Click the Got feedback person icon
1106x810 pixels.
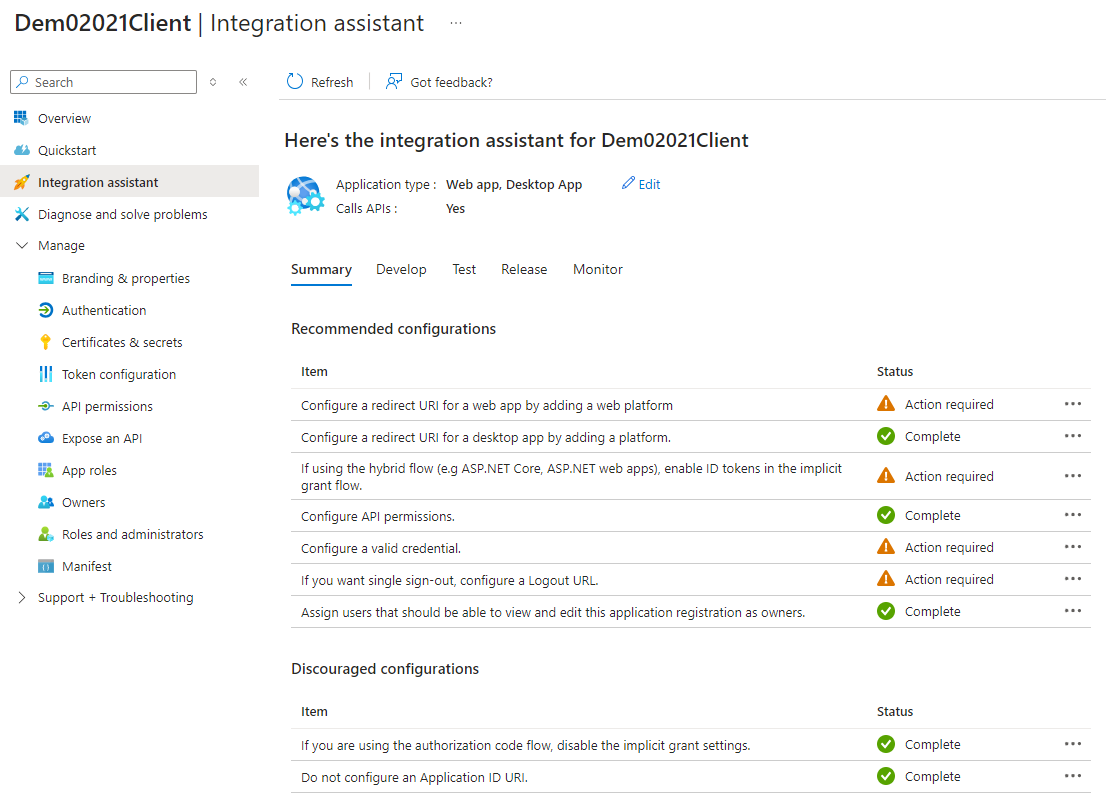click(394, 82)
